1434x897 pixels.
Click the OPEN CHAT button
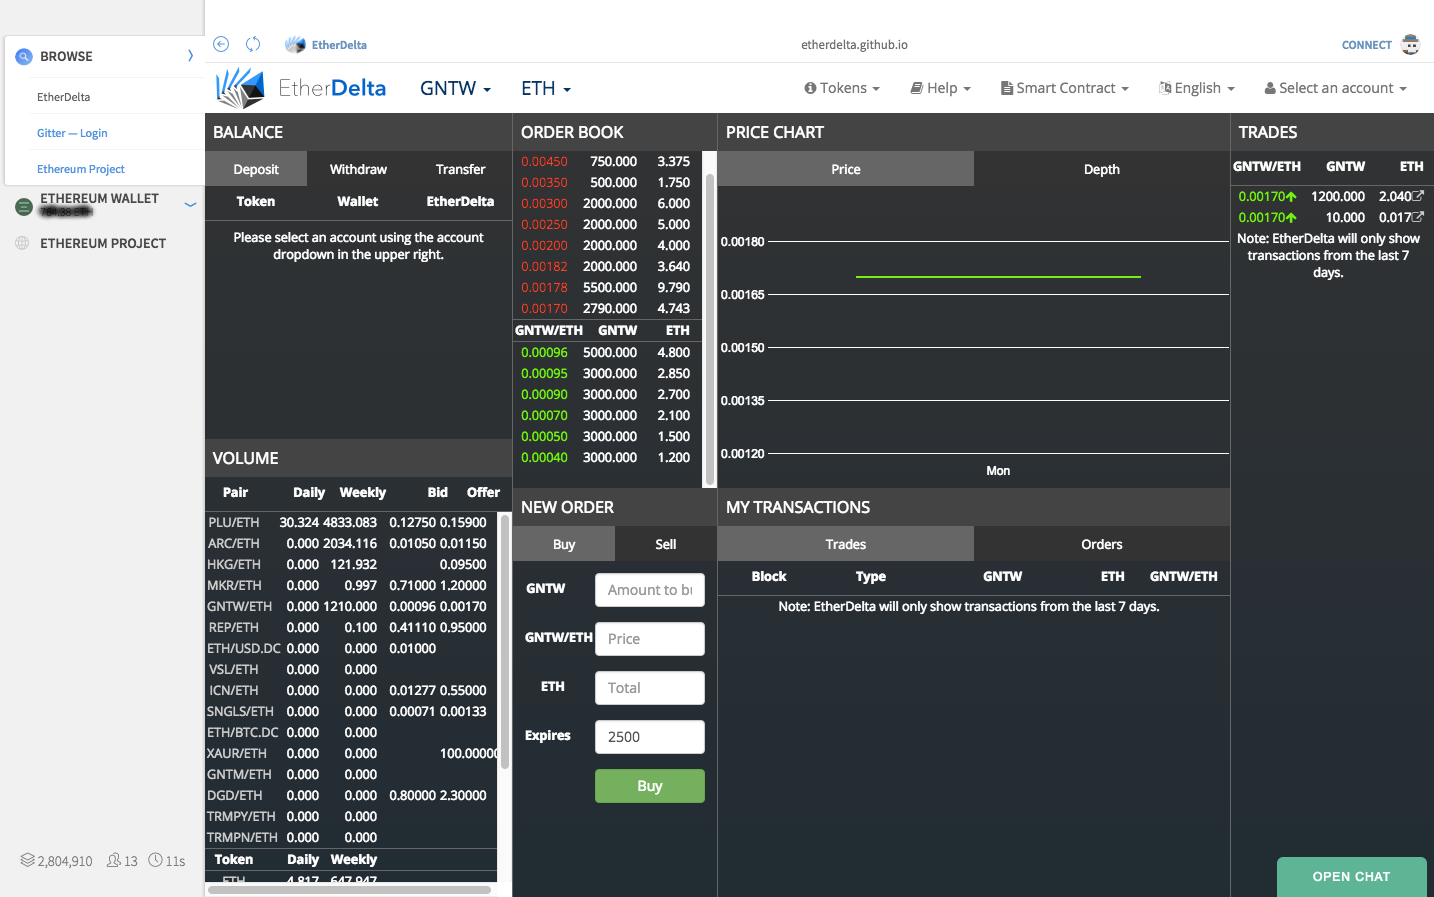(1352, 877)
